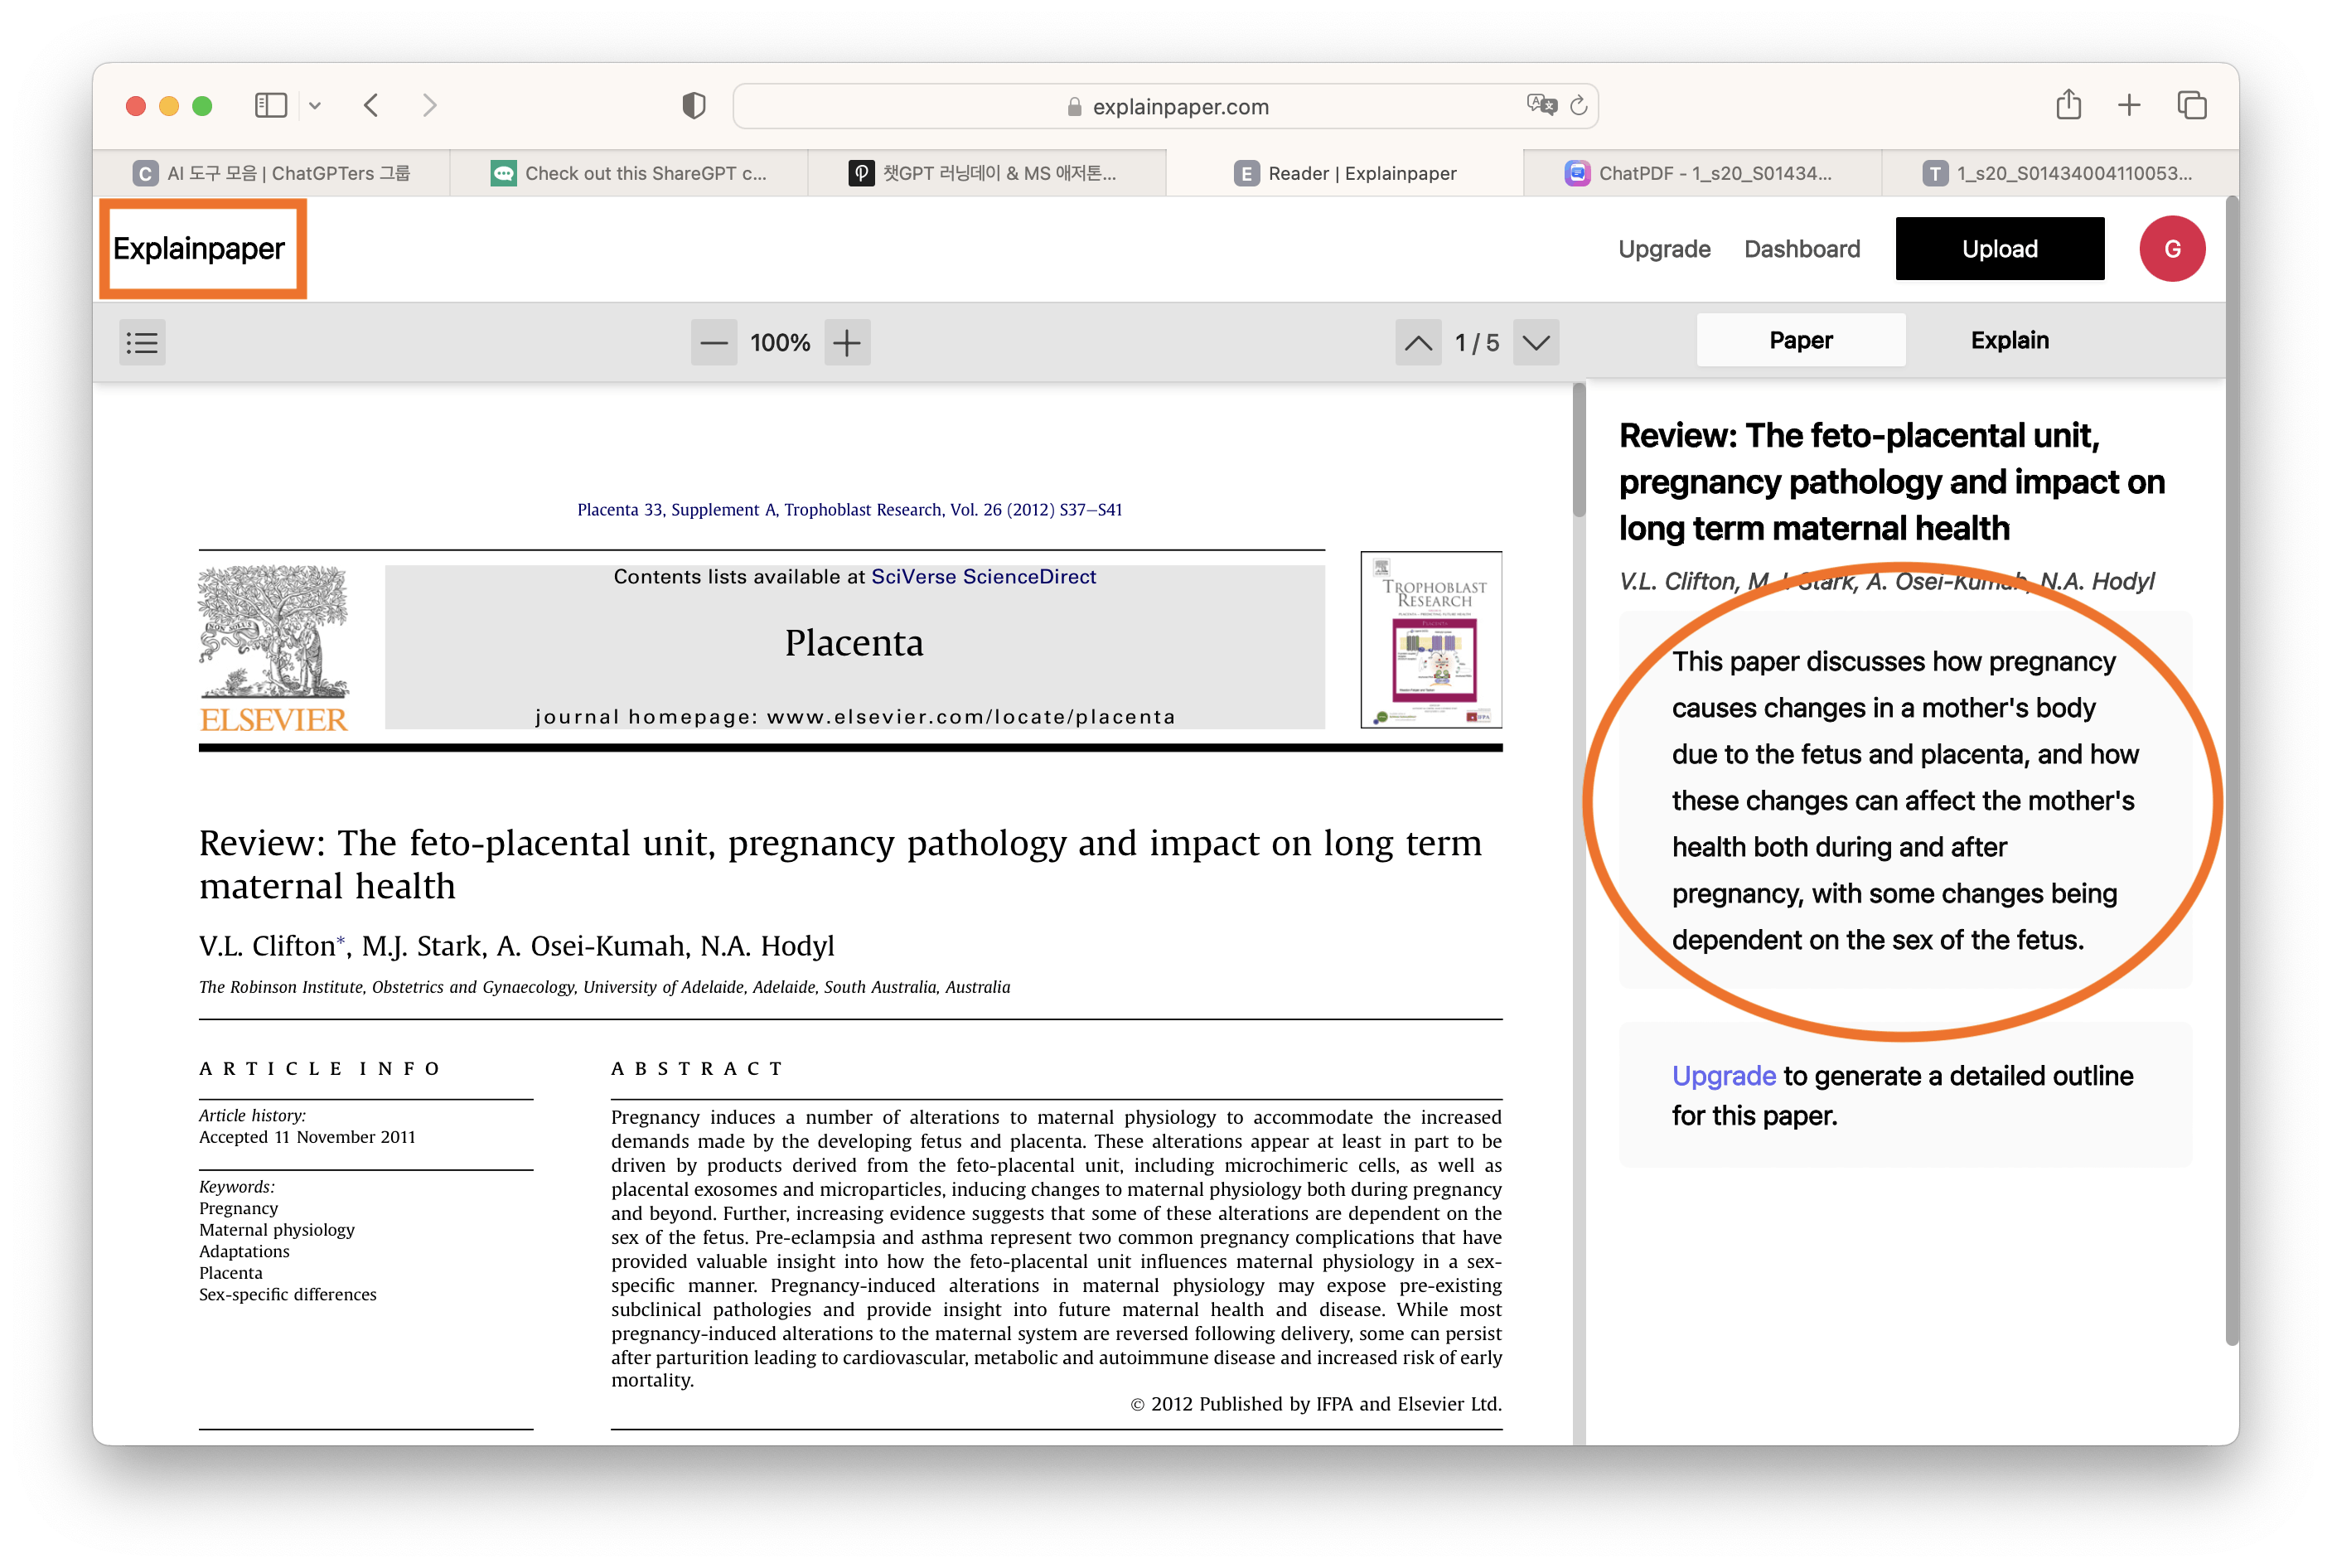This screenshot has width=2332, height=1568.
Task: Zoom in with the plus button
Action: tap(847, 343)
